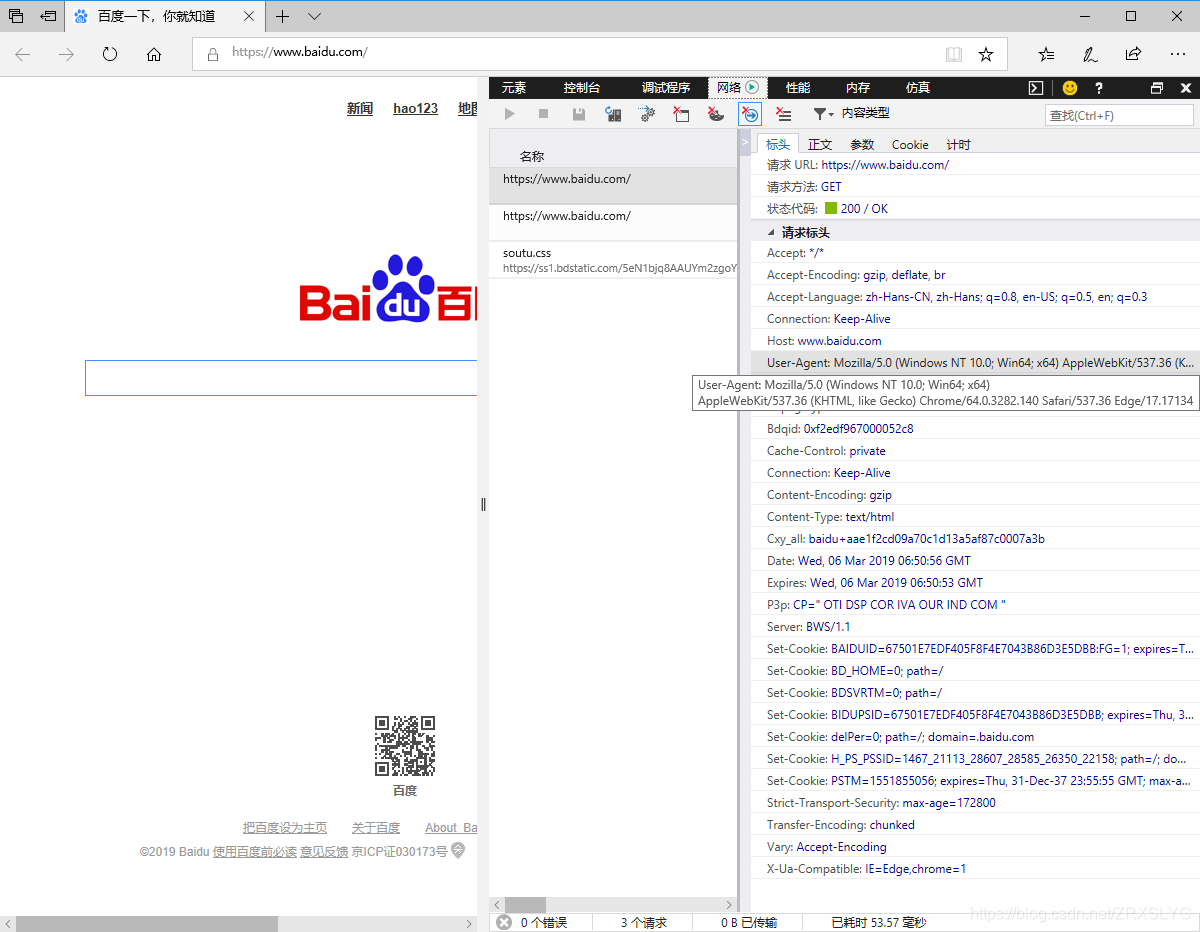The image size is (1200, 932).
Task: Open a new browser tab
Action: (283, 16)
